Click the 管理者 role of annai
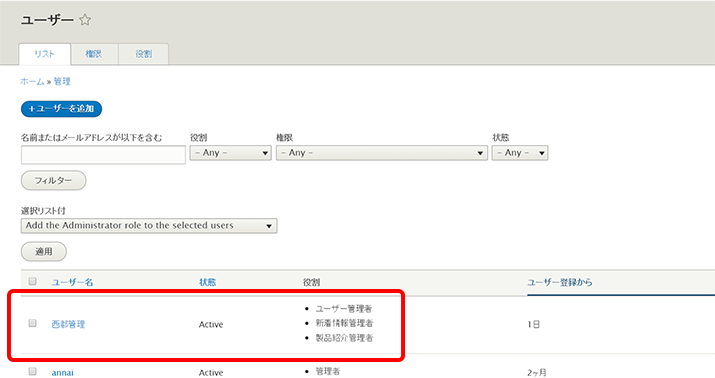The width and height of the screenshot is (715, 378). pyautogui.click(x=328, y=372)
